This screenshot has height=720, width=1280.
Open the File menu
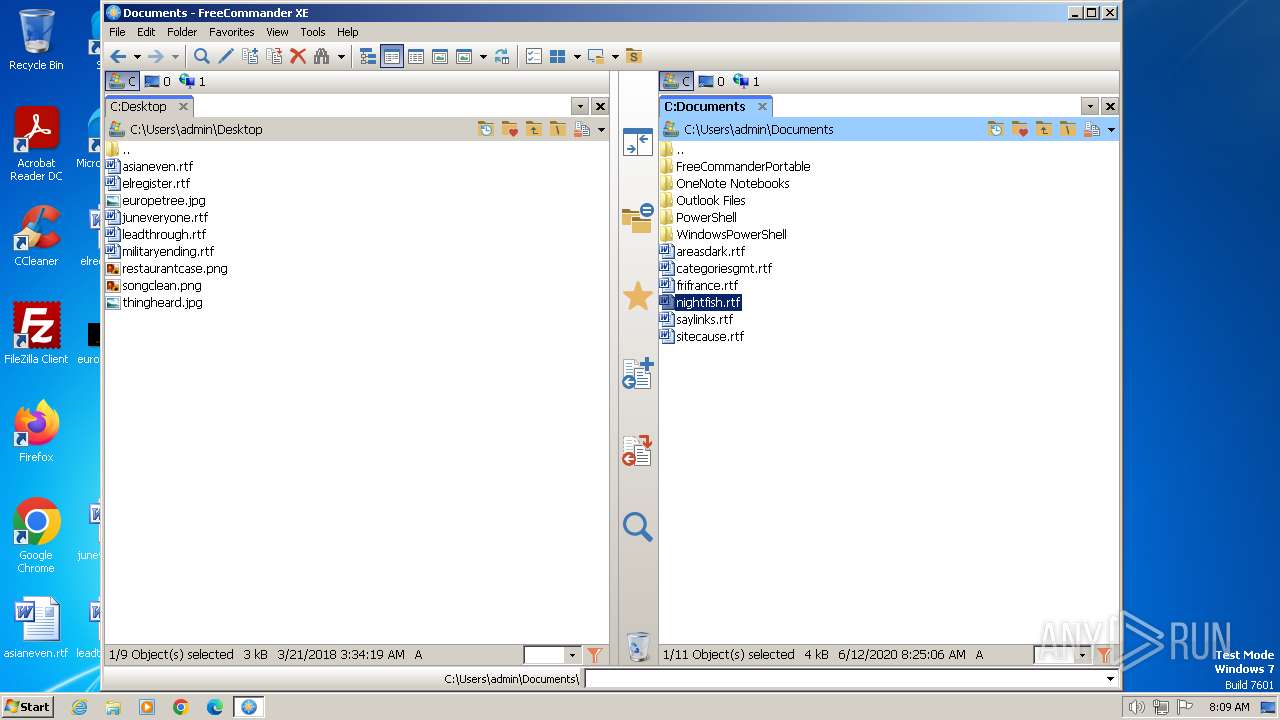tap(117, 32)
